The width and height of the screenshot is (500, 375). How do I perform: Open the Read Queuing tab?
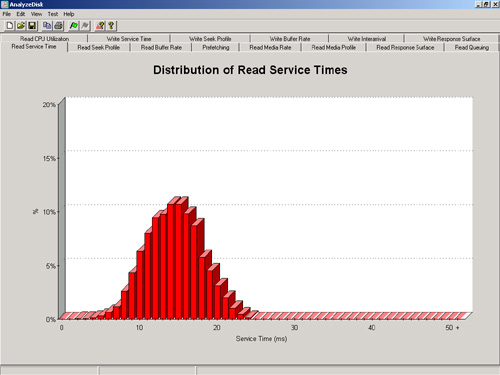point(472,47)
